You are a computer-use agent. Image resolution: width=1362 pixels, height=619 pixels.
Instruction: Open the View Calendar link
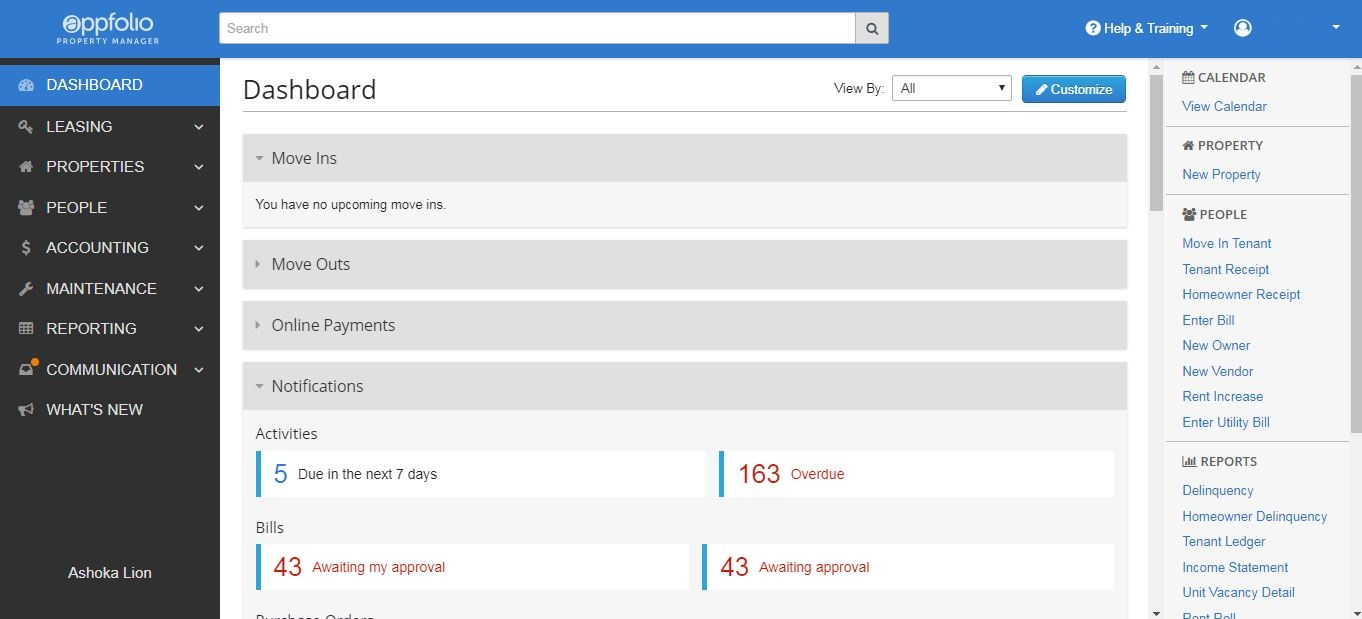pos(1224,106)
